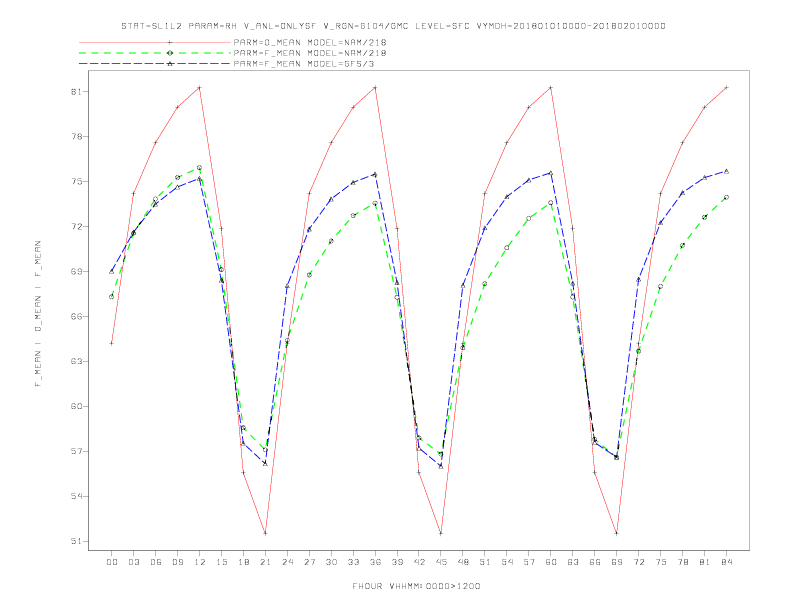Click blue GFS triangle marker at hour 00
The height and width of the screenshot is (612, 792).
pos(112,271)
